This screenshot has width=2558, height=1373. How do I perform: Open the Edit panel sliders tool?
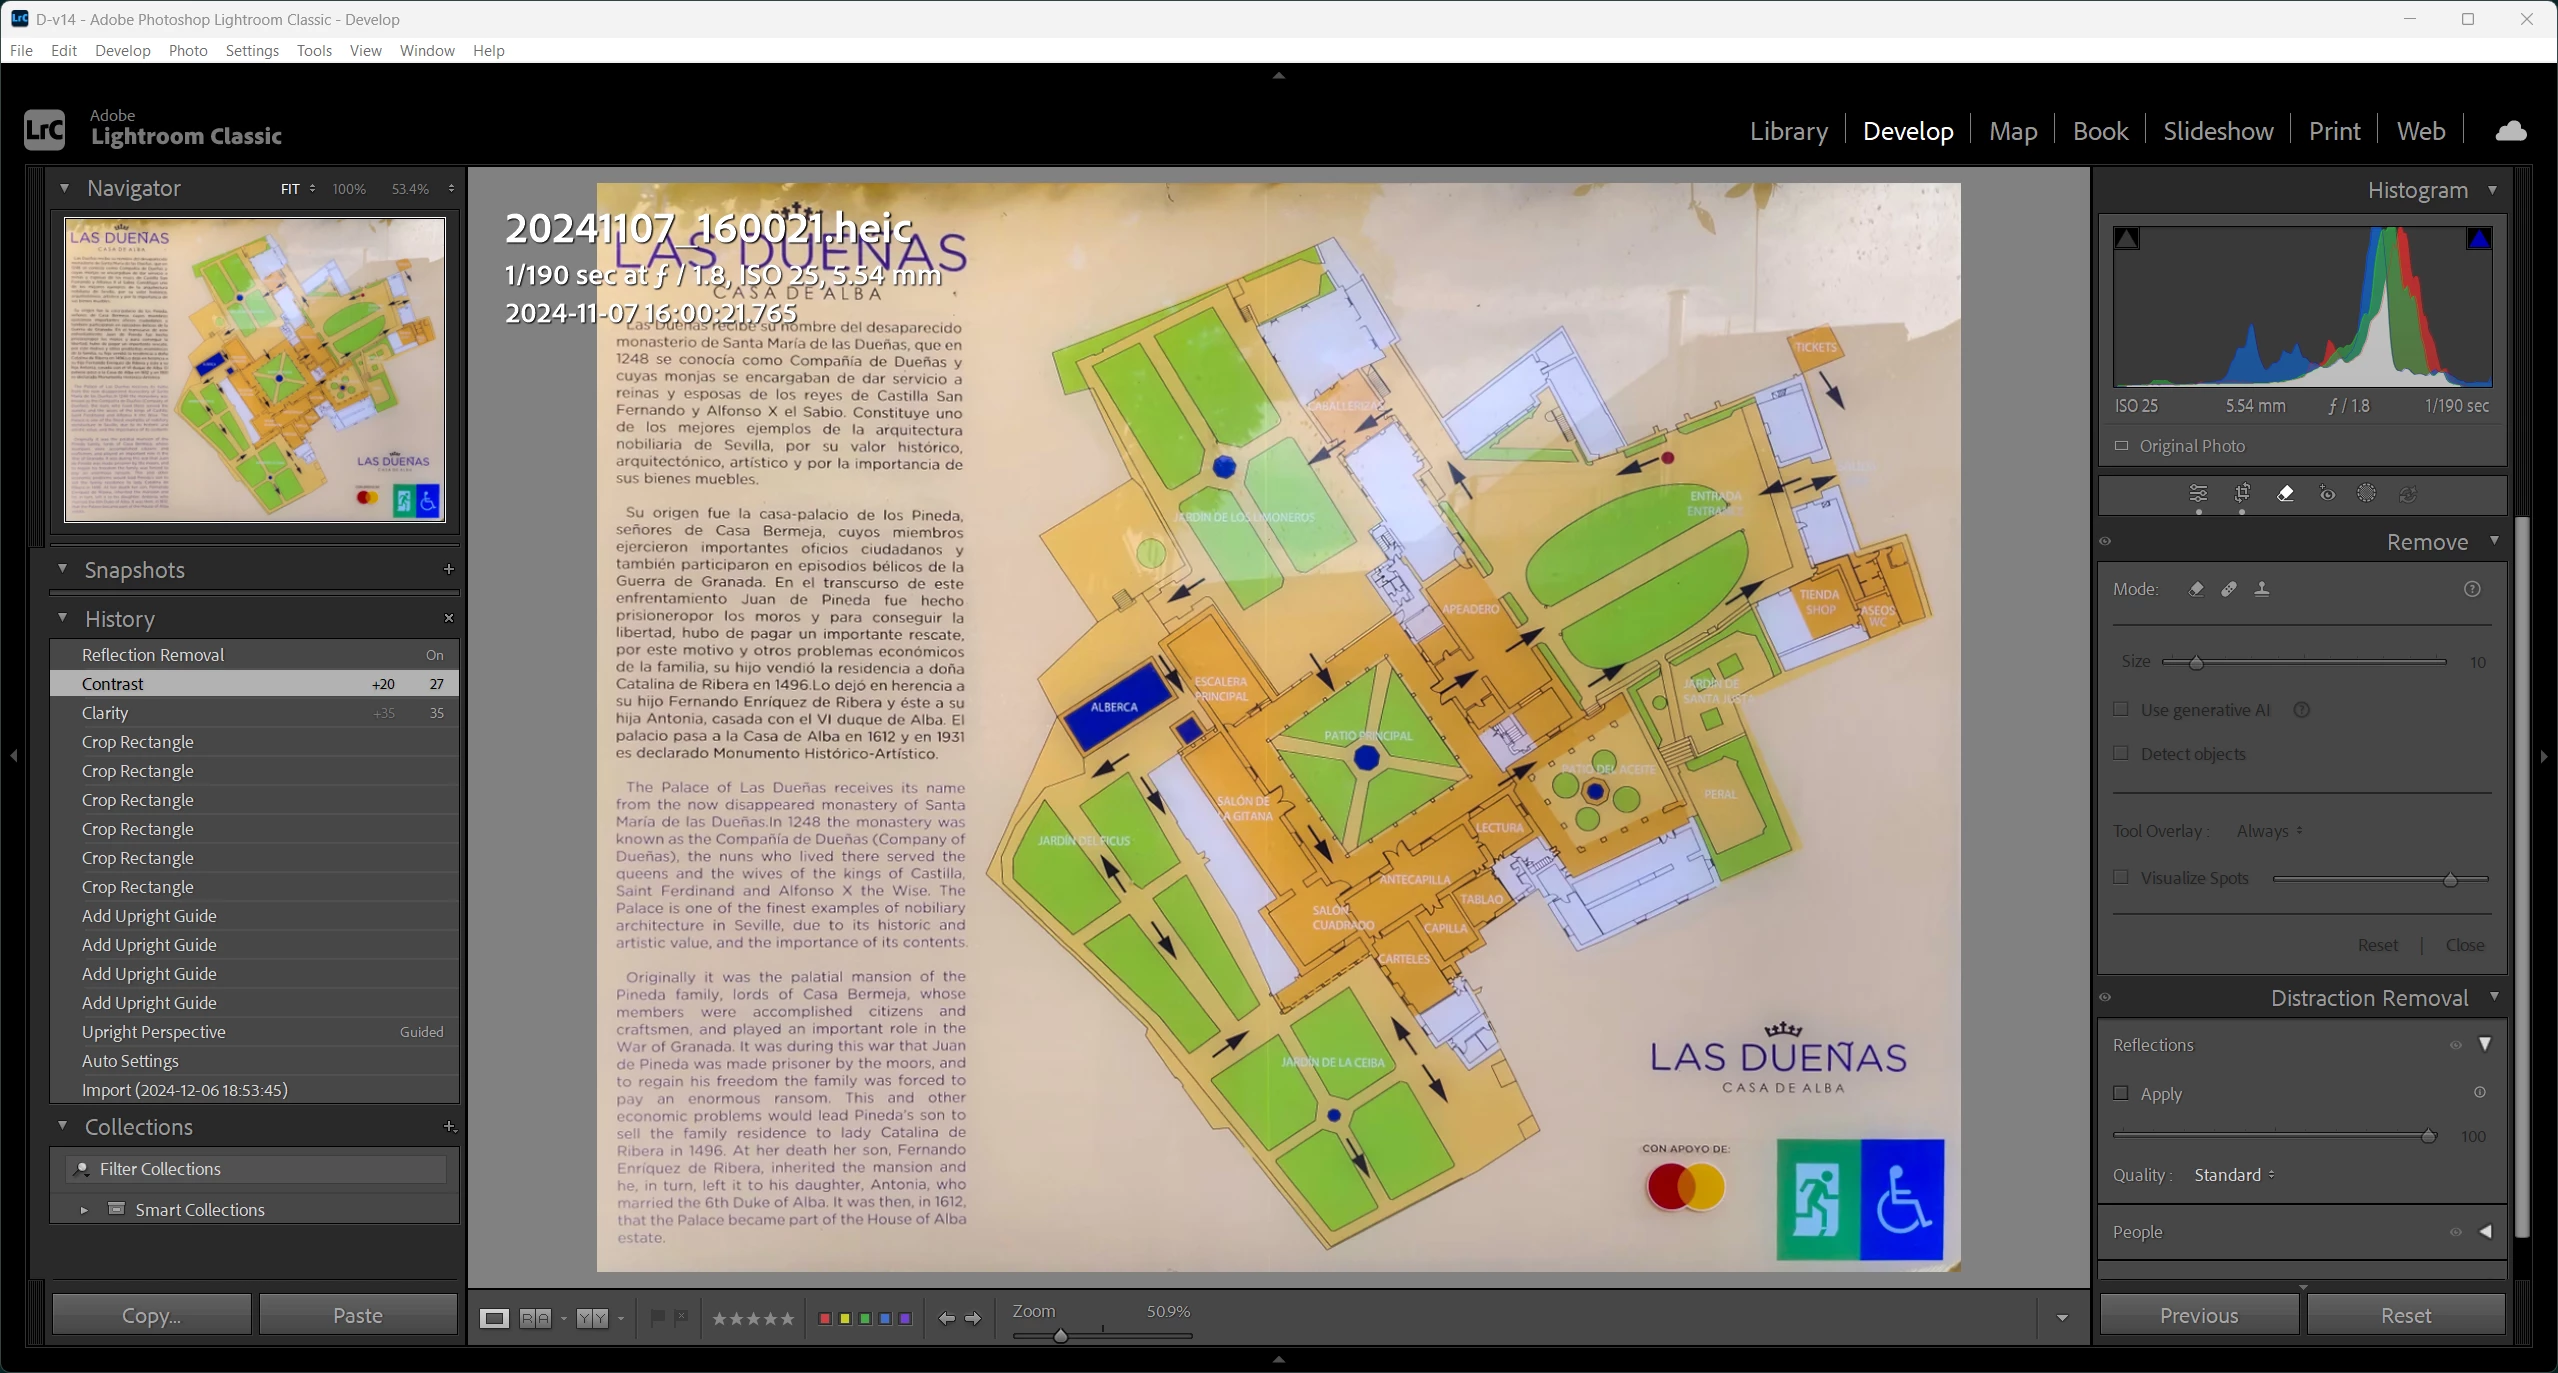[2198, 493]
